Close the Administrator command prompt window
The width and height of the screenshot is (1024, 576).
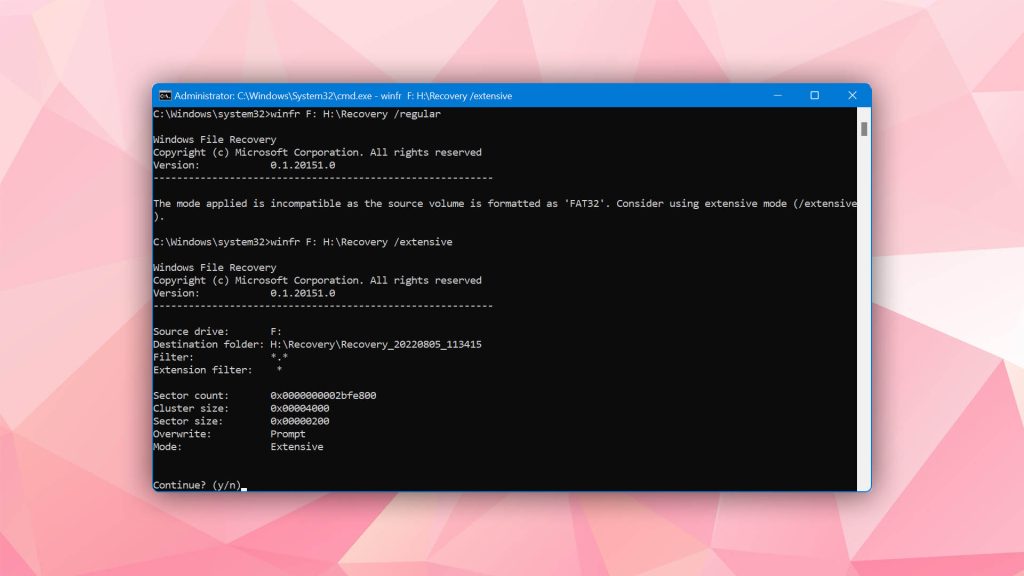852,95
